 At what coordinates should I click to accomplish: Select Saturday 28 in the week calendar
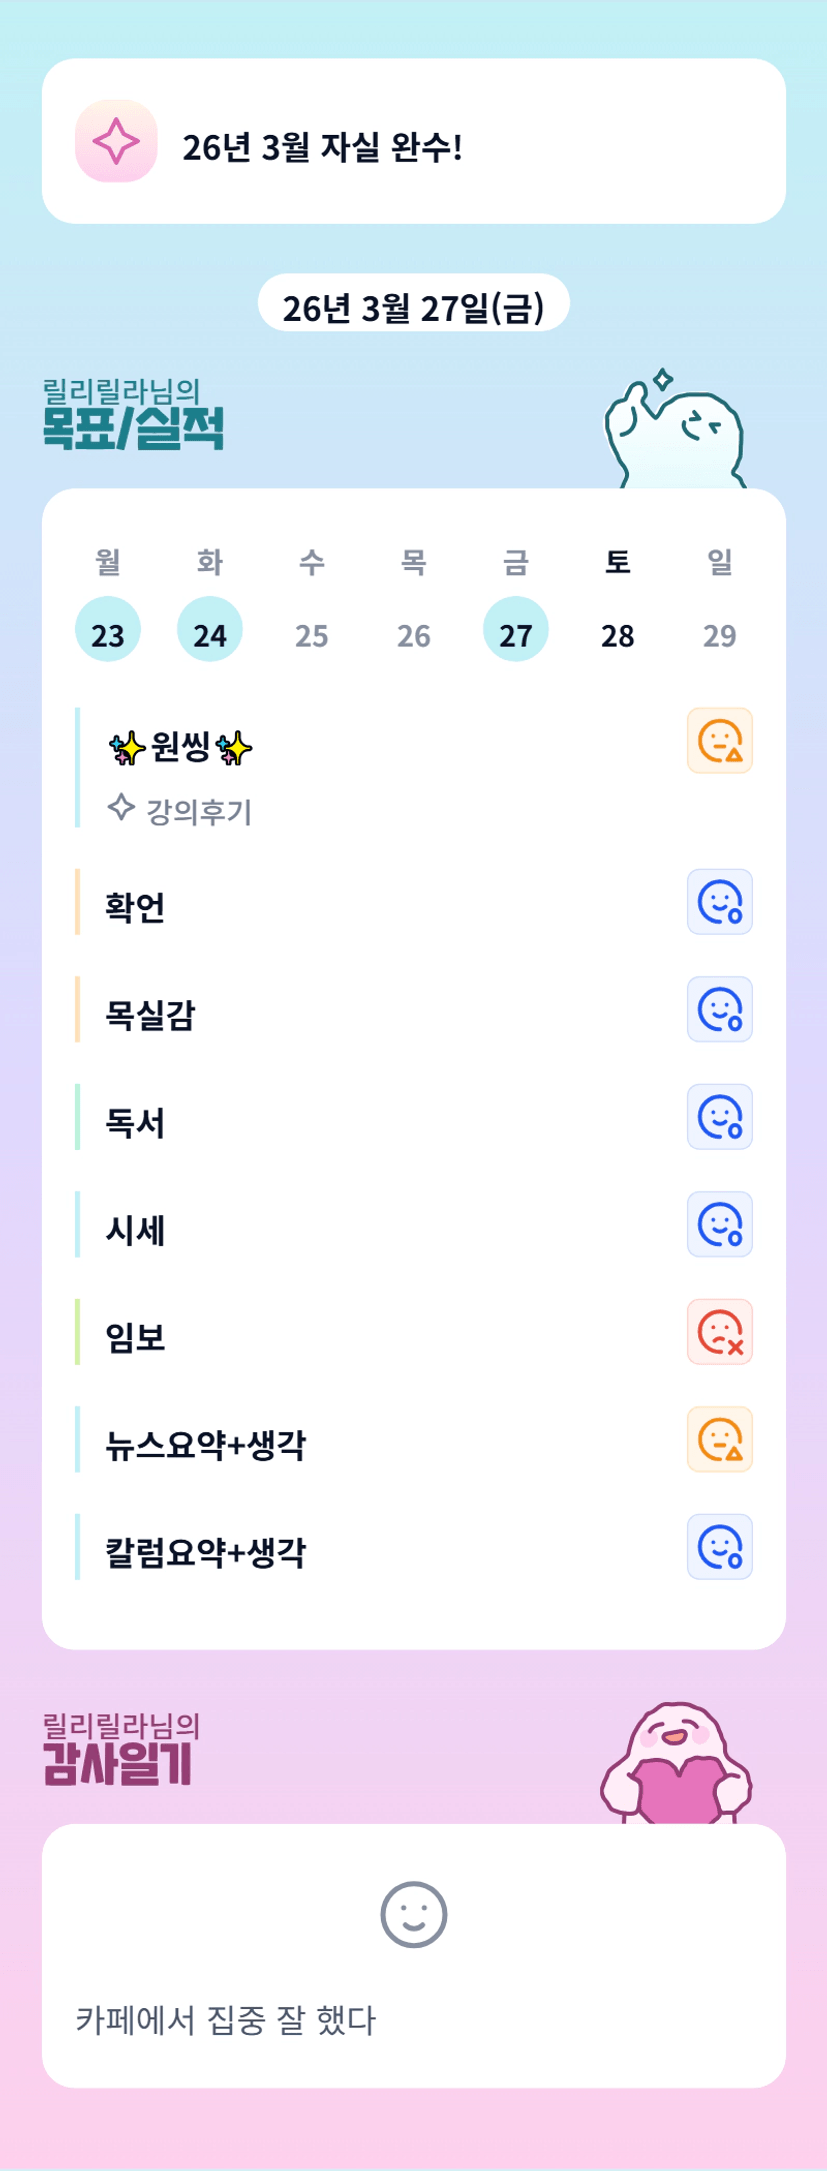point(617,634)
